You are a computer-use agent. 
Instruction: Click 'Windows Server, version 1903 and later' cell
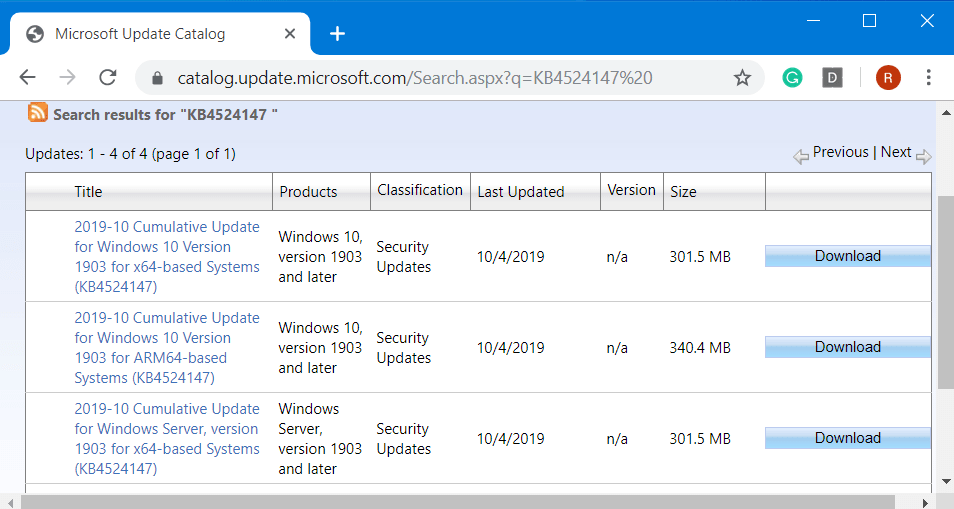point(320,438)
